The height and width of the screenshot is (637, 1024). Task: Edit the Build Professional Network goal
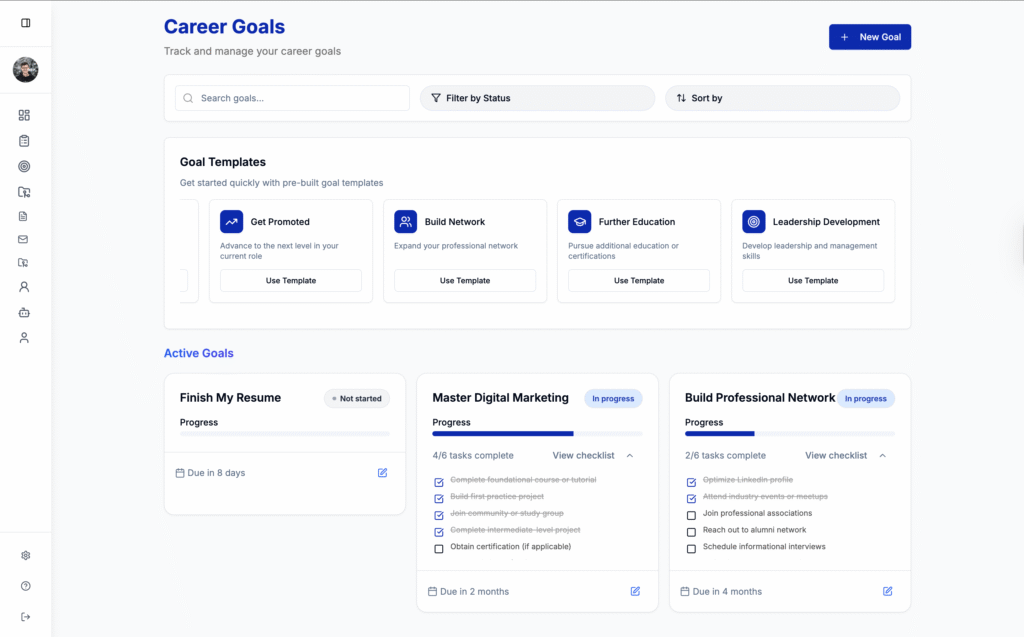coord(887,591)
